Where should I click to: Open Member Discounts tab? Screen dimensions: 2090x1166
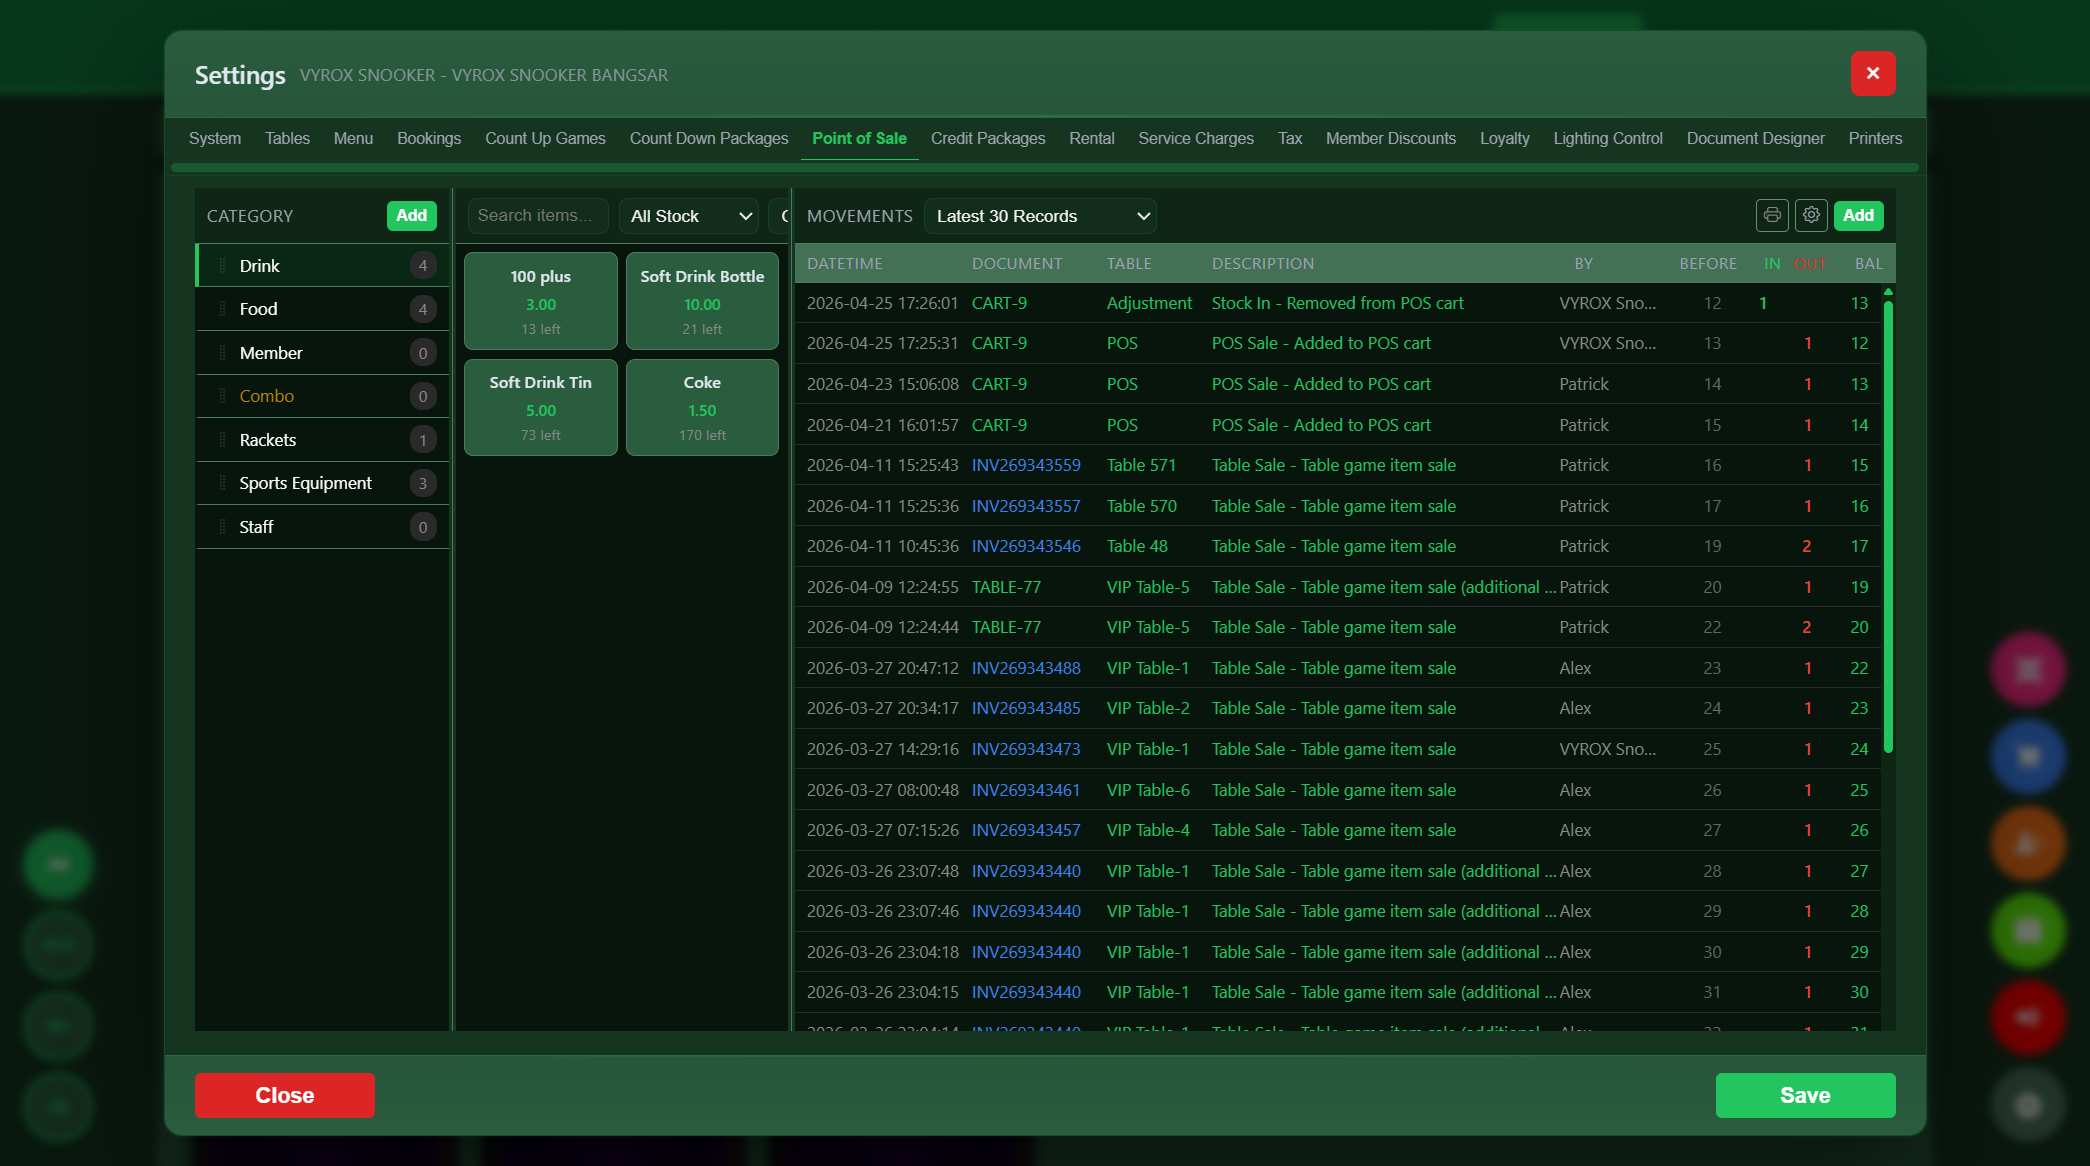tap(1391, 138)
